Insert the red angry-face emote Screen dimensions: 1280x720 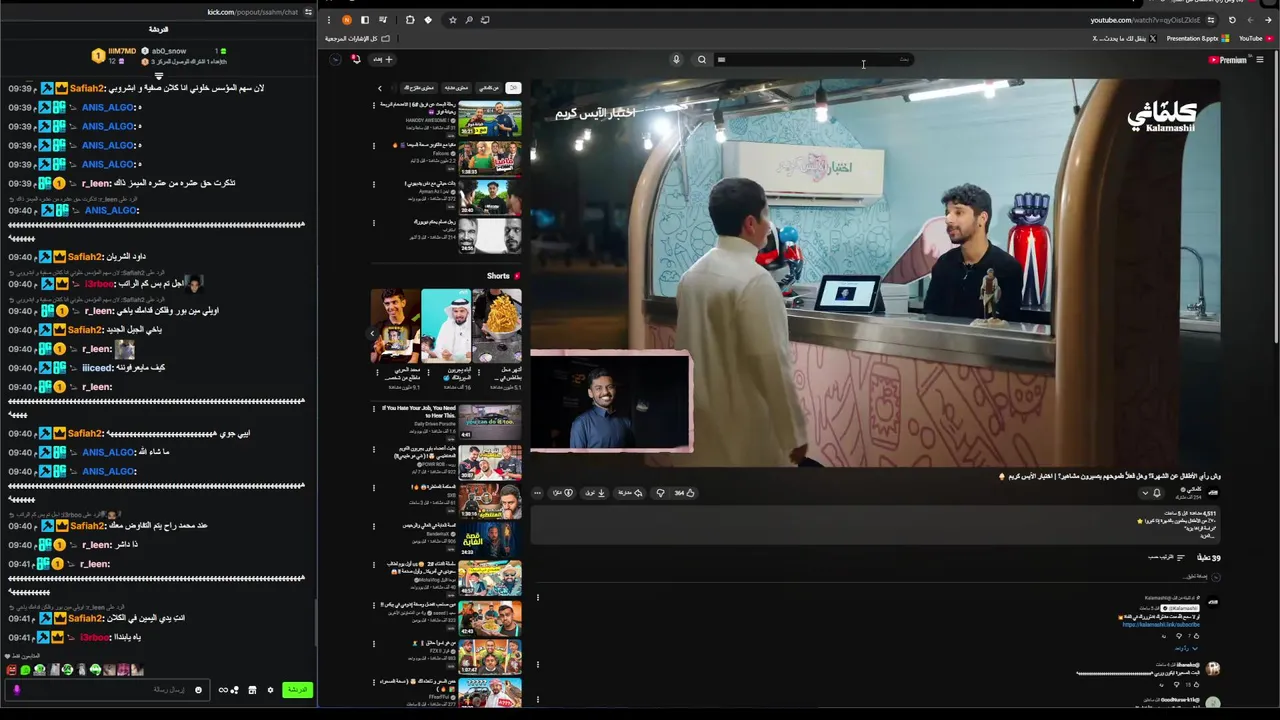12,670
